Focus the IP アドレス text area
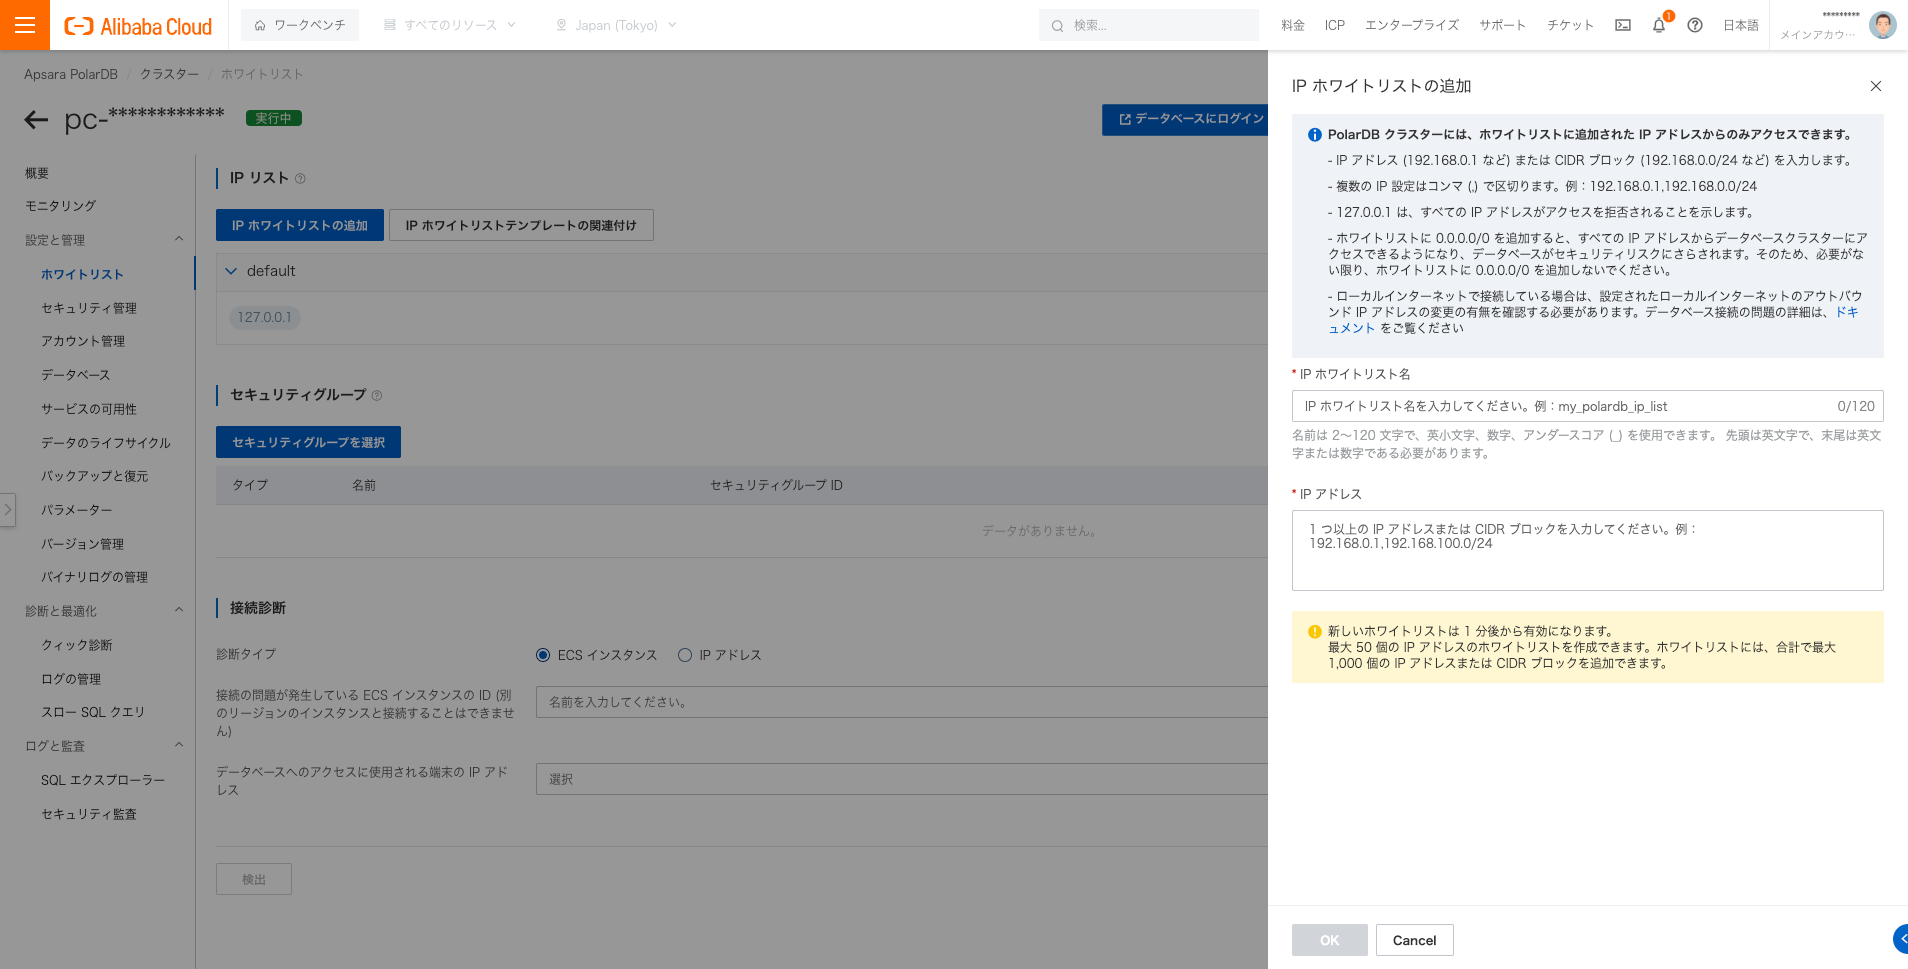 pyautogui.click(x=1588, y=551)
